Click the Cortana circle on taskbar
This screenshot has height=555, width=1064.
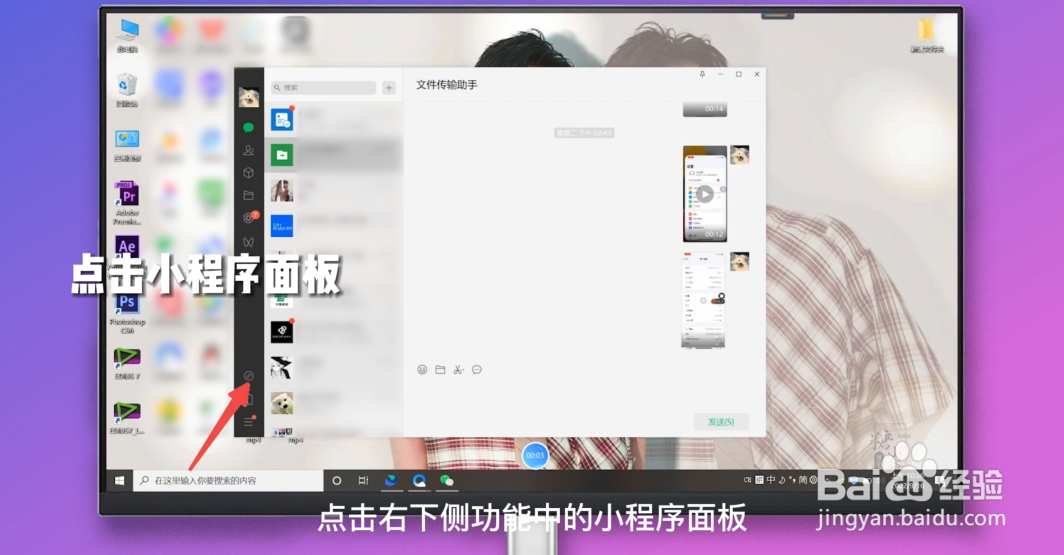[337, 480]
